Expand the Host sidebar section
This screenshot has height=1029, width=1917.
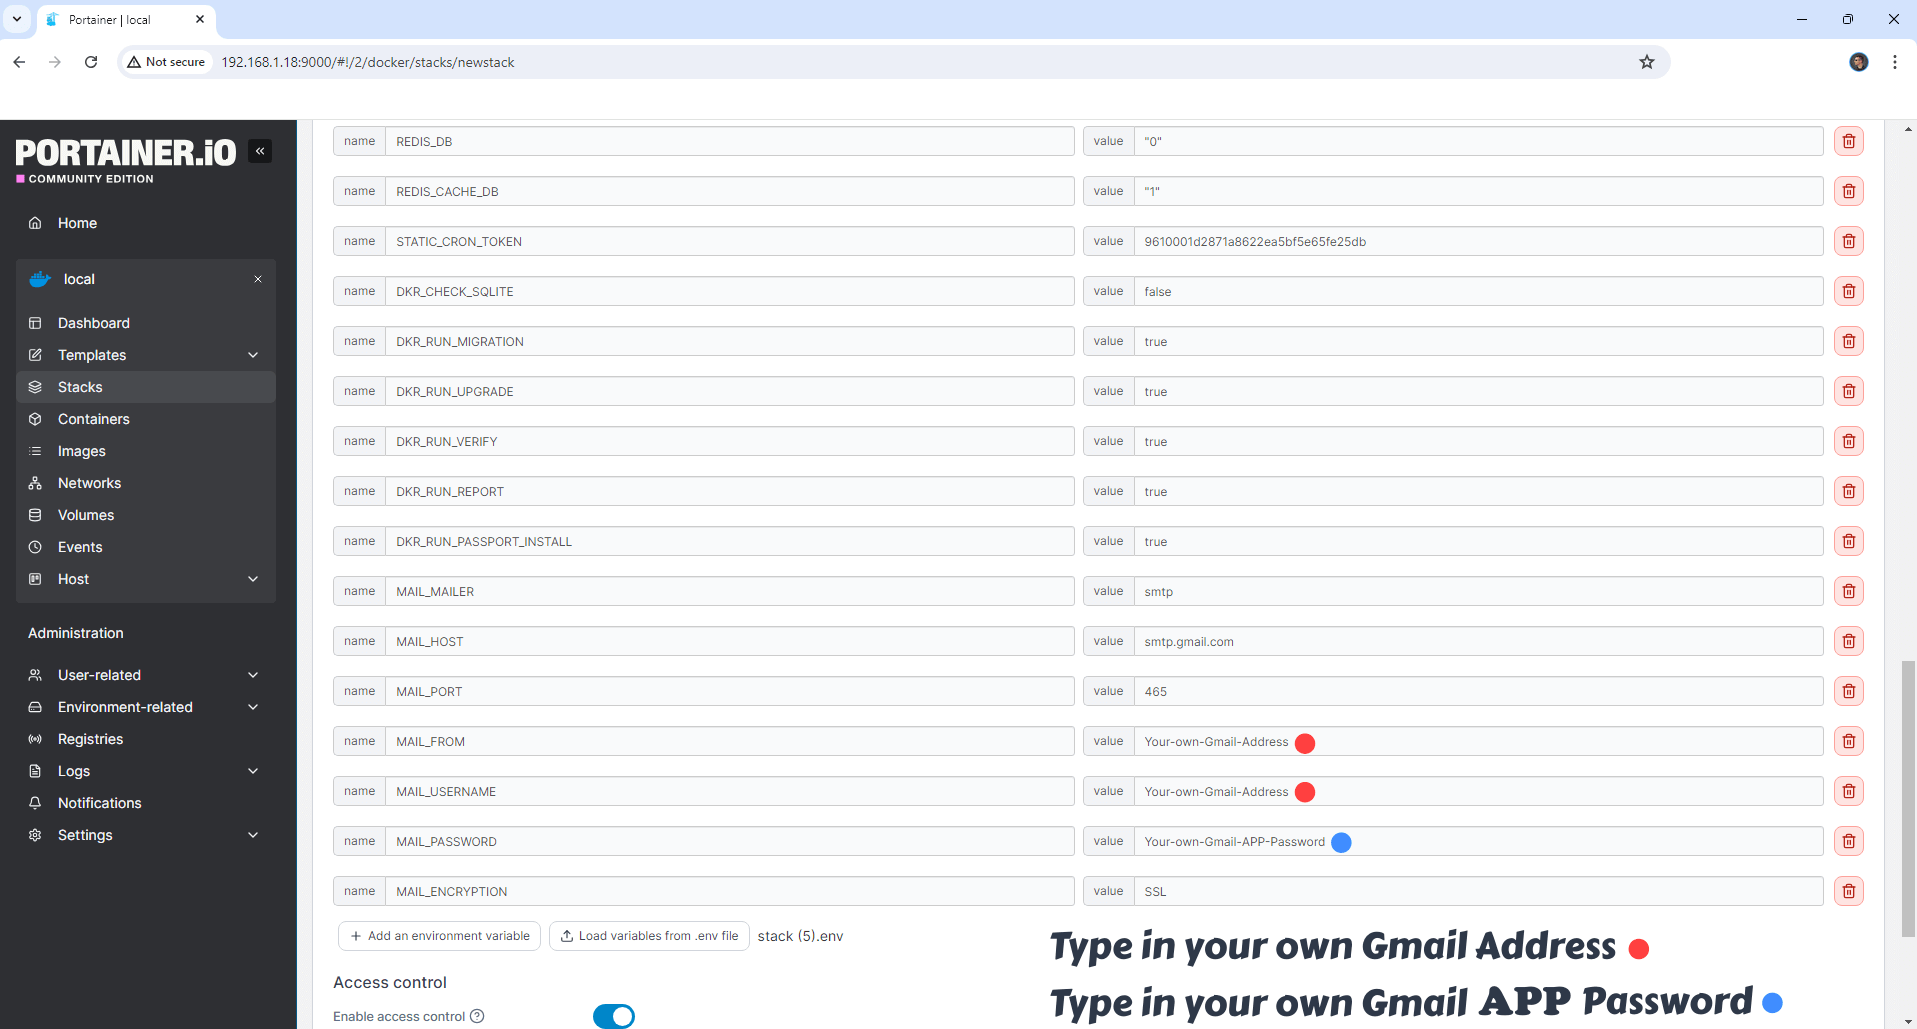click(x=253, y=579)
